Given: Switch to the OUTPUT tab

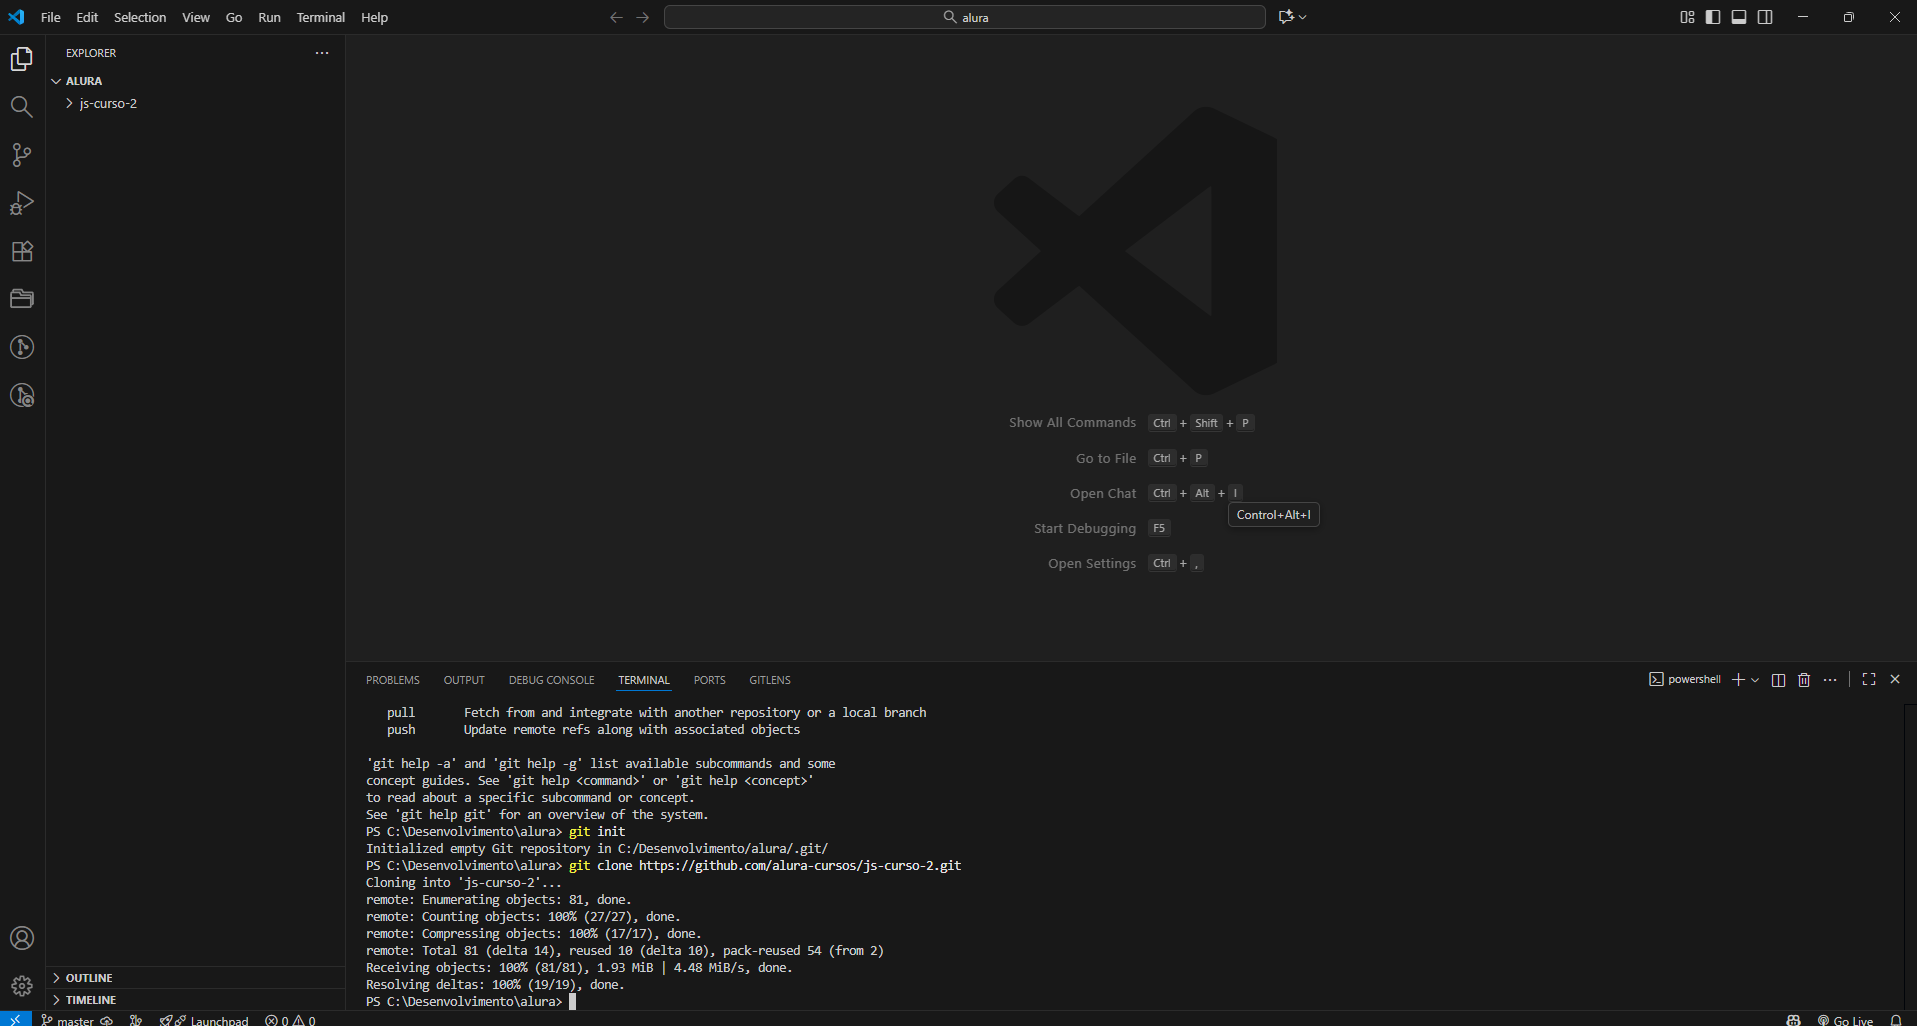Looking at the screenshot, I should pyautogui.click(x=464, y=680).
